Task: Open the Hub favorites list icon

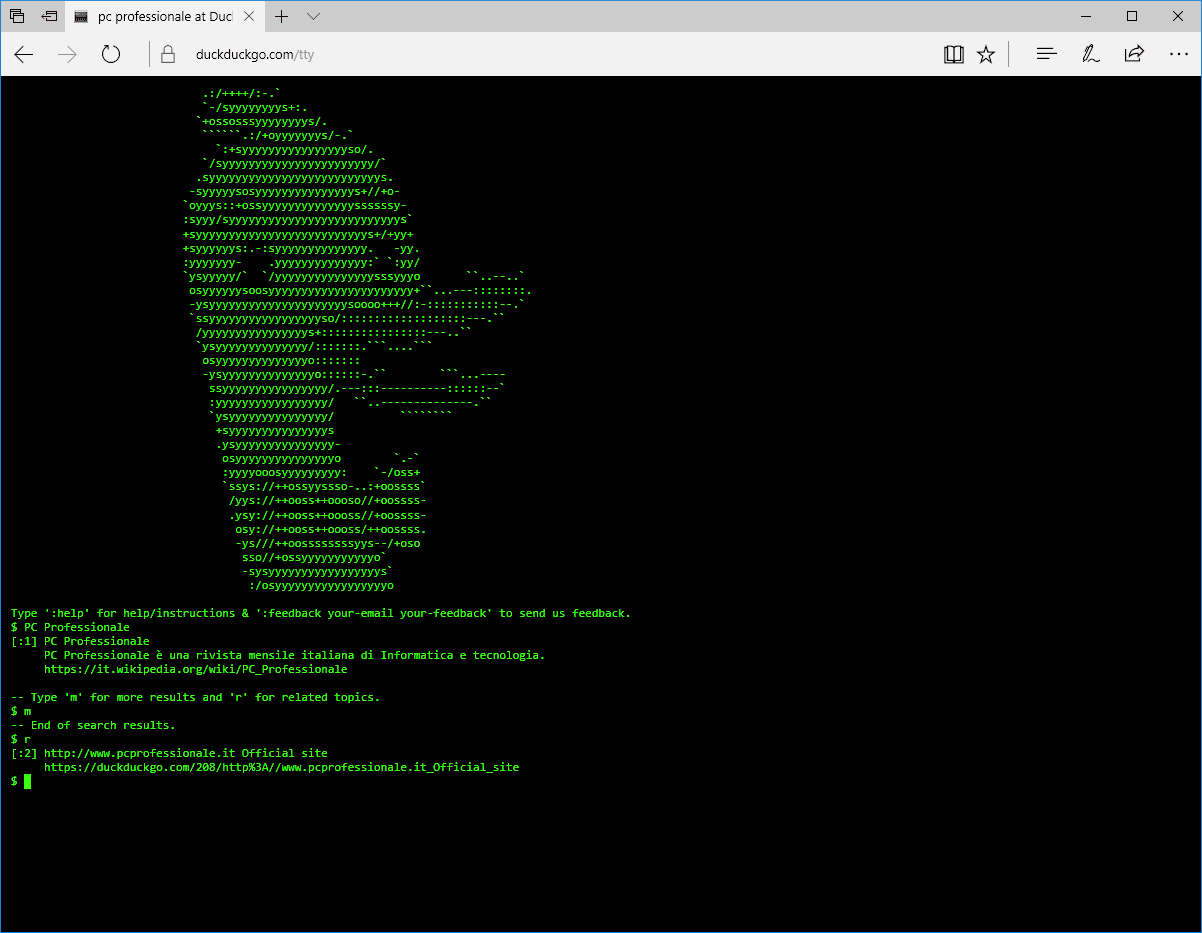Action: 1046,55
